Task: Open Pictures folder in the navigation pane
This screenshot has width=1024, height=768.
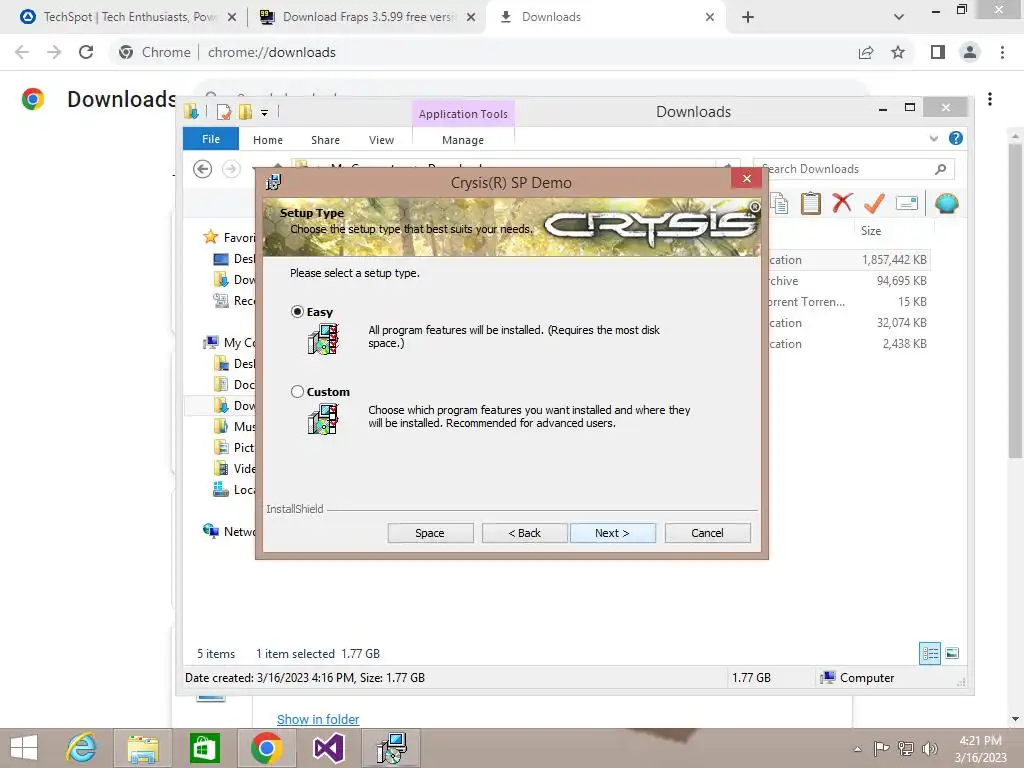Action: pyautogui.click(x=234, y=447)
